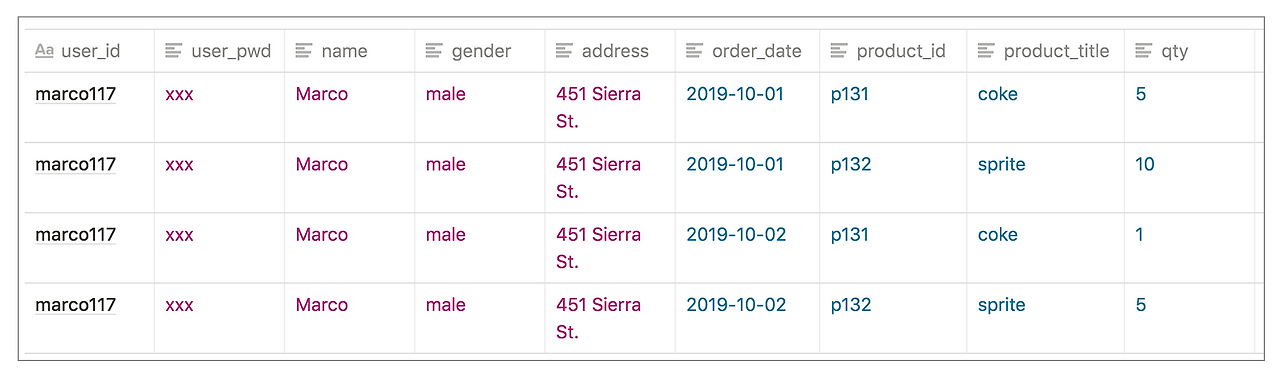Image resolution: width=1280 pixels, height=380 pixels.
Task: Open the product_title column header menu
Action: click(x=1045, y=51)
